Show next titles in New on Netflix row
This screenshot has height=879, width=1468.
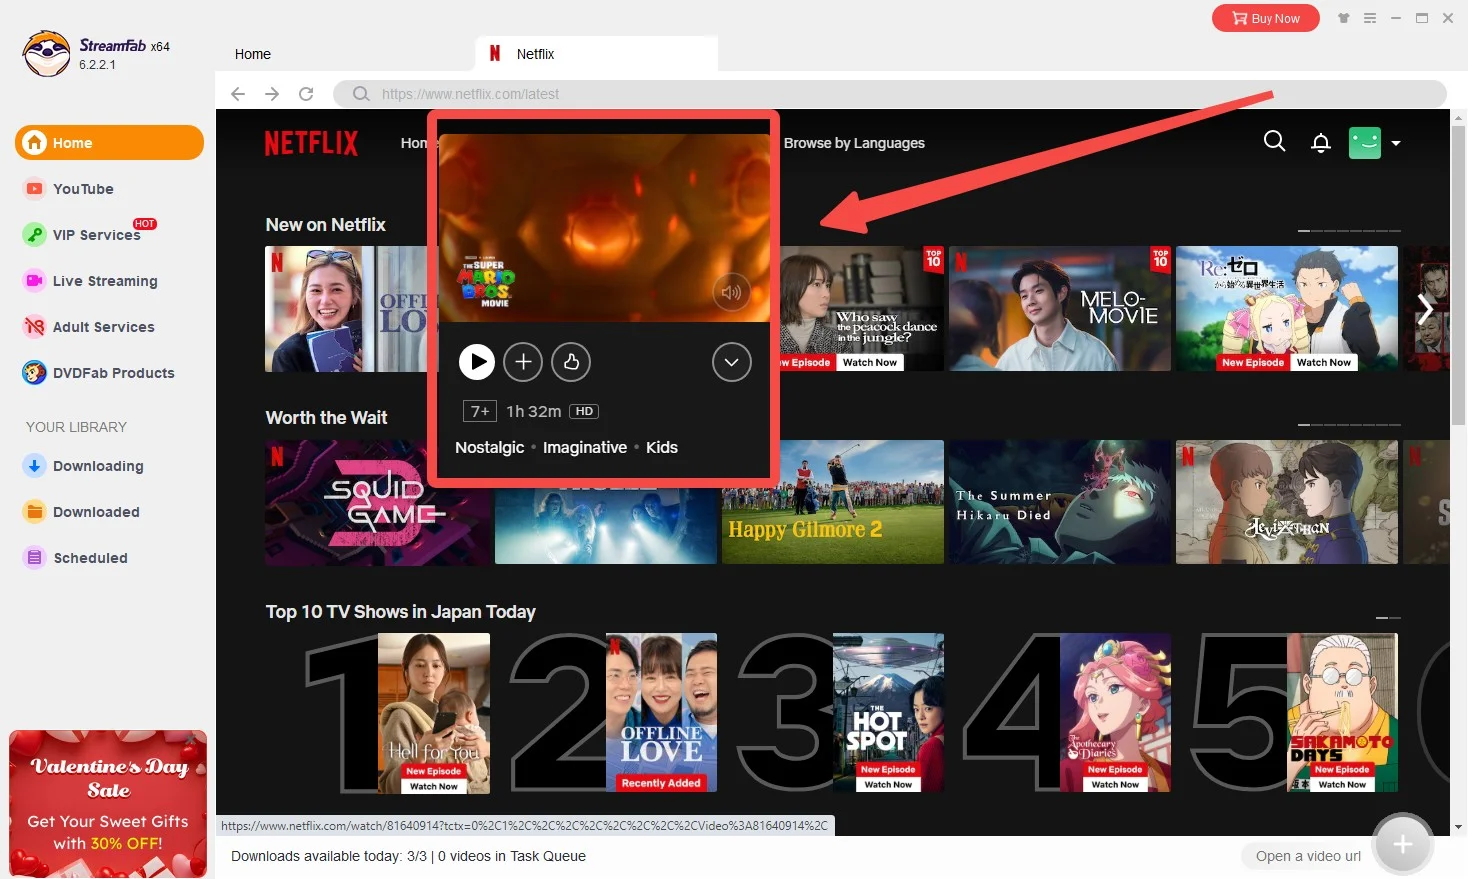[1426, 309]
